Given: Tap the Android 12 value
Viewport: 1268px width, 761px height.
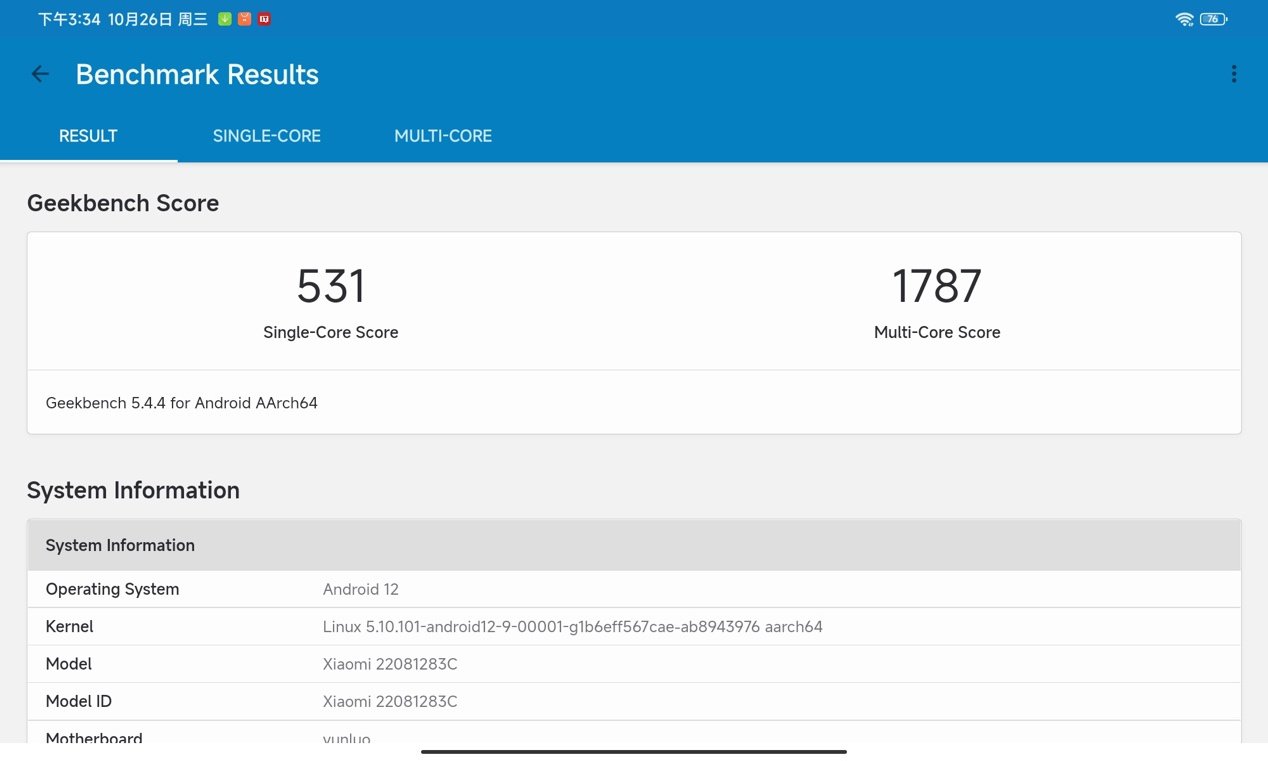Looking at the screenshot, I should click(x=361, y=589).
